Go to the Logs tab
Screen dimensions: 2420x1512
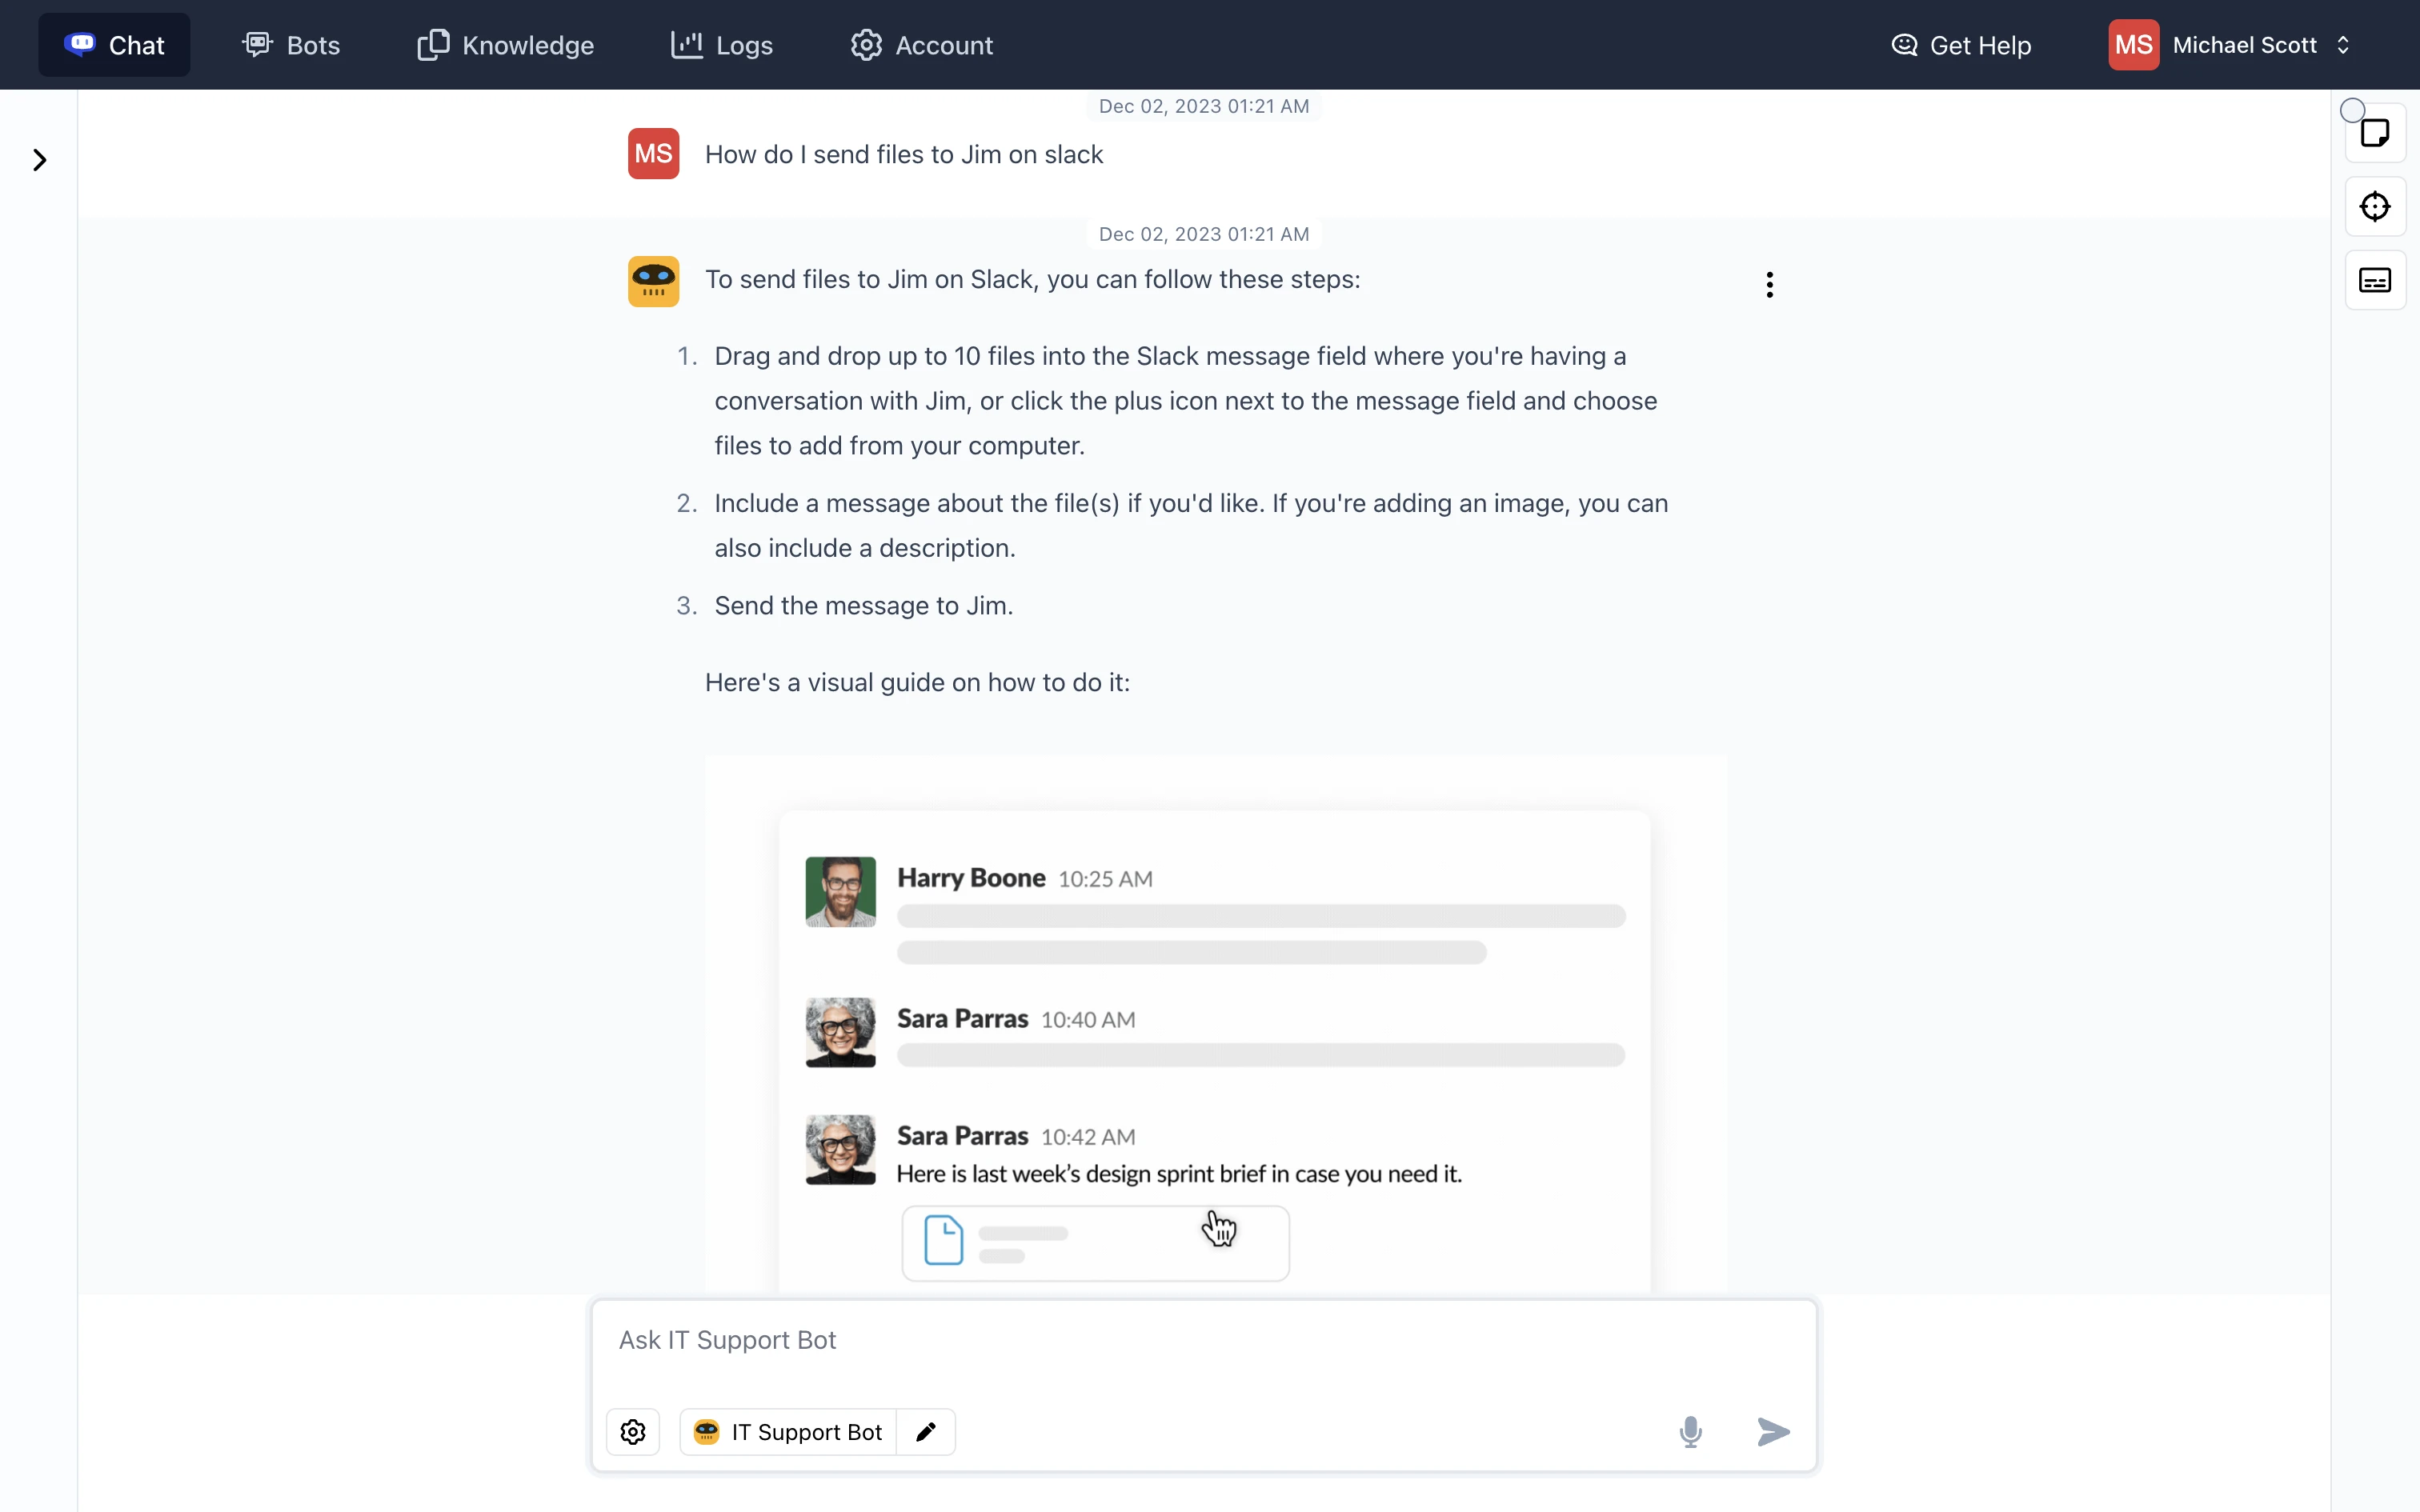click(x=721, y=45)
